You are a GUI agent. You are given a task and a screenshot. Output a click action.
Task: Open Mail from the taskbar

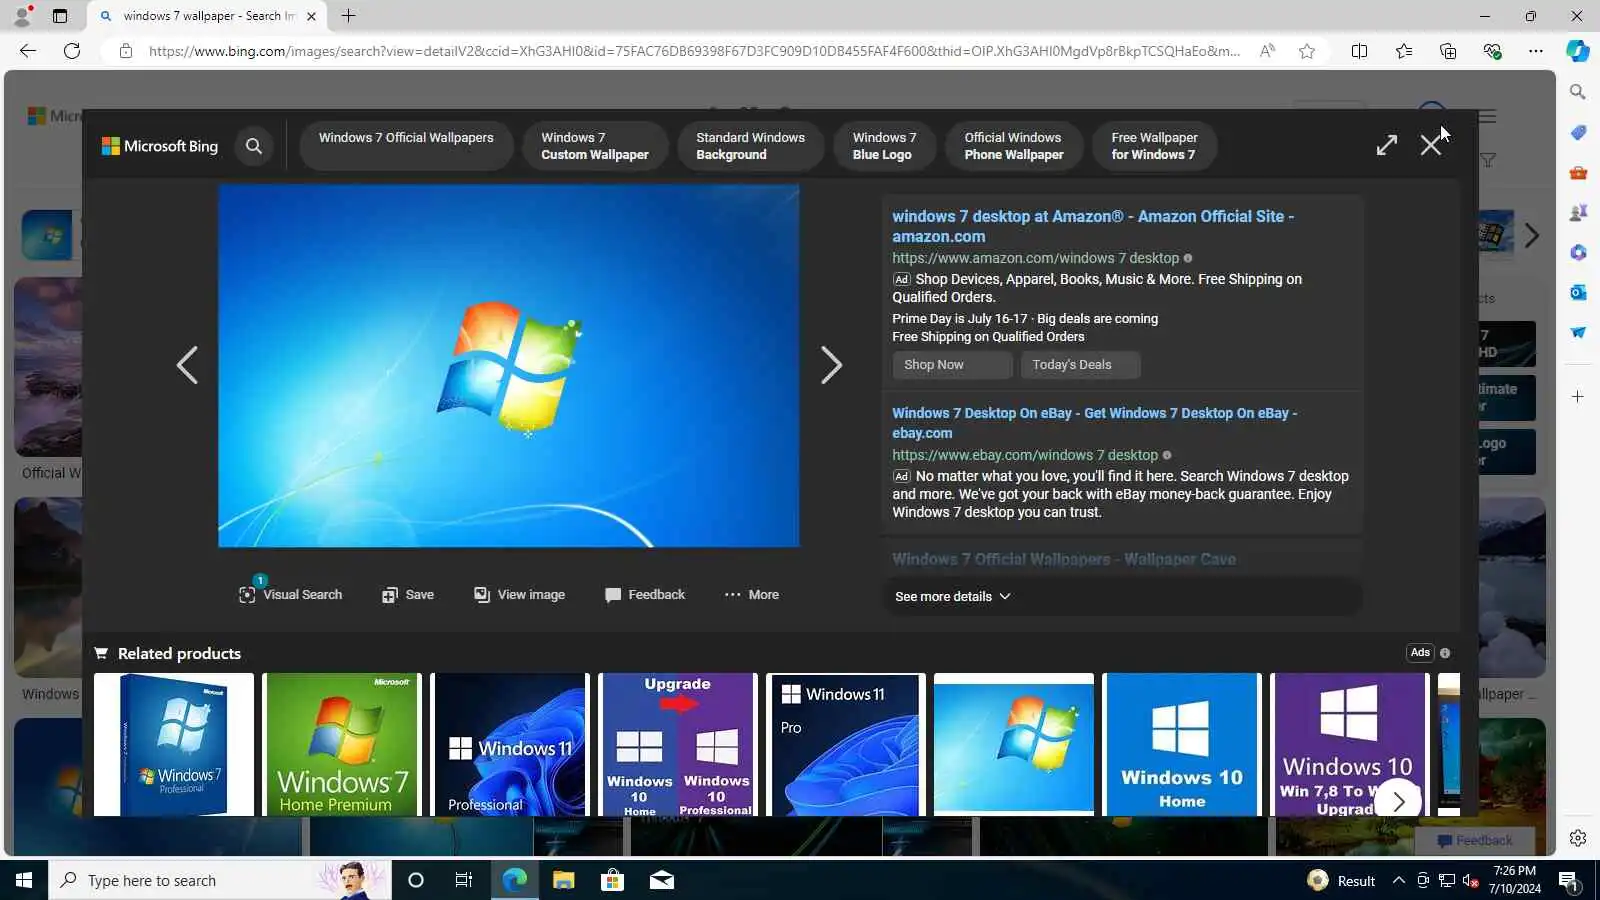click(x=662, y=880)
